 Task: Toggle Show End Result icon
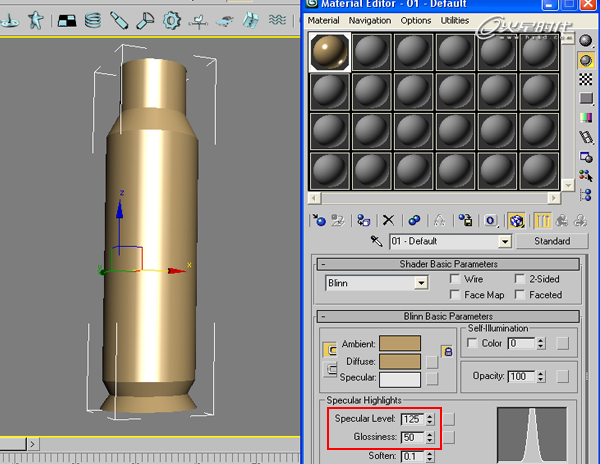(543, 221)
